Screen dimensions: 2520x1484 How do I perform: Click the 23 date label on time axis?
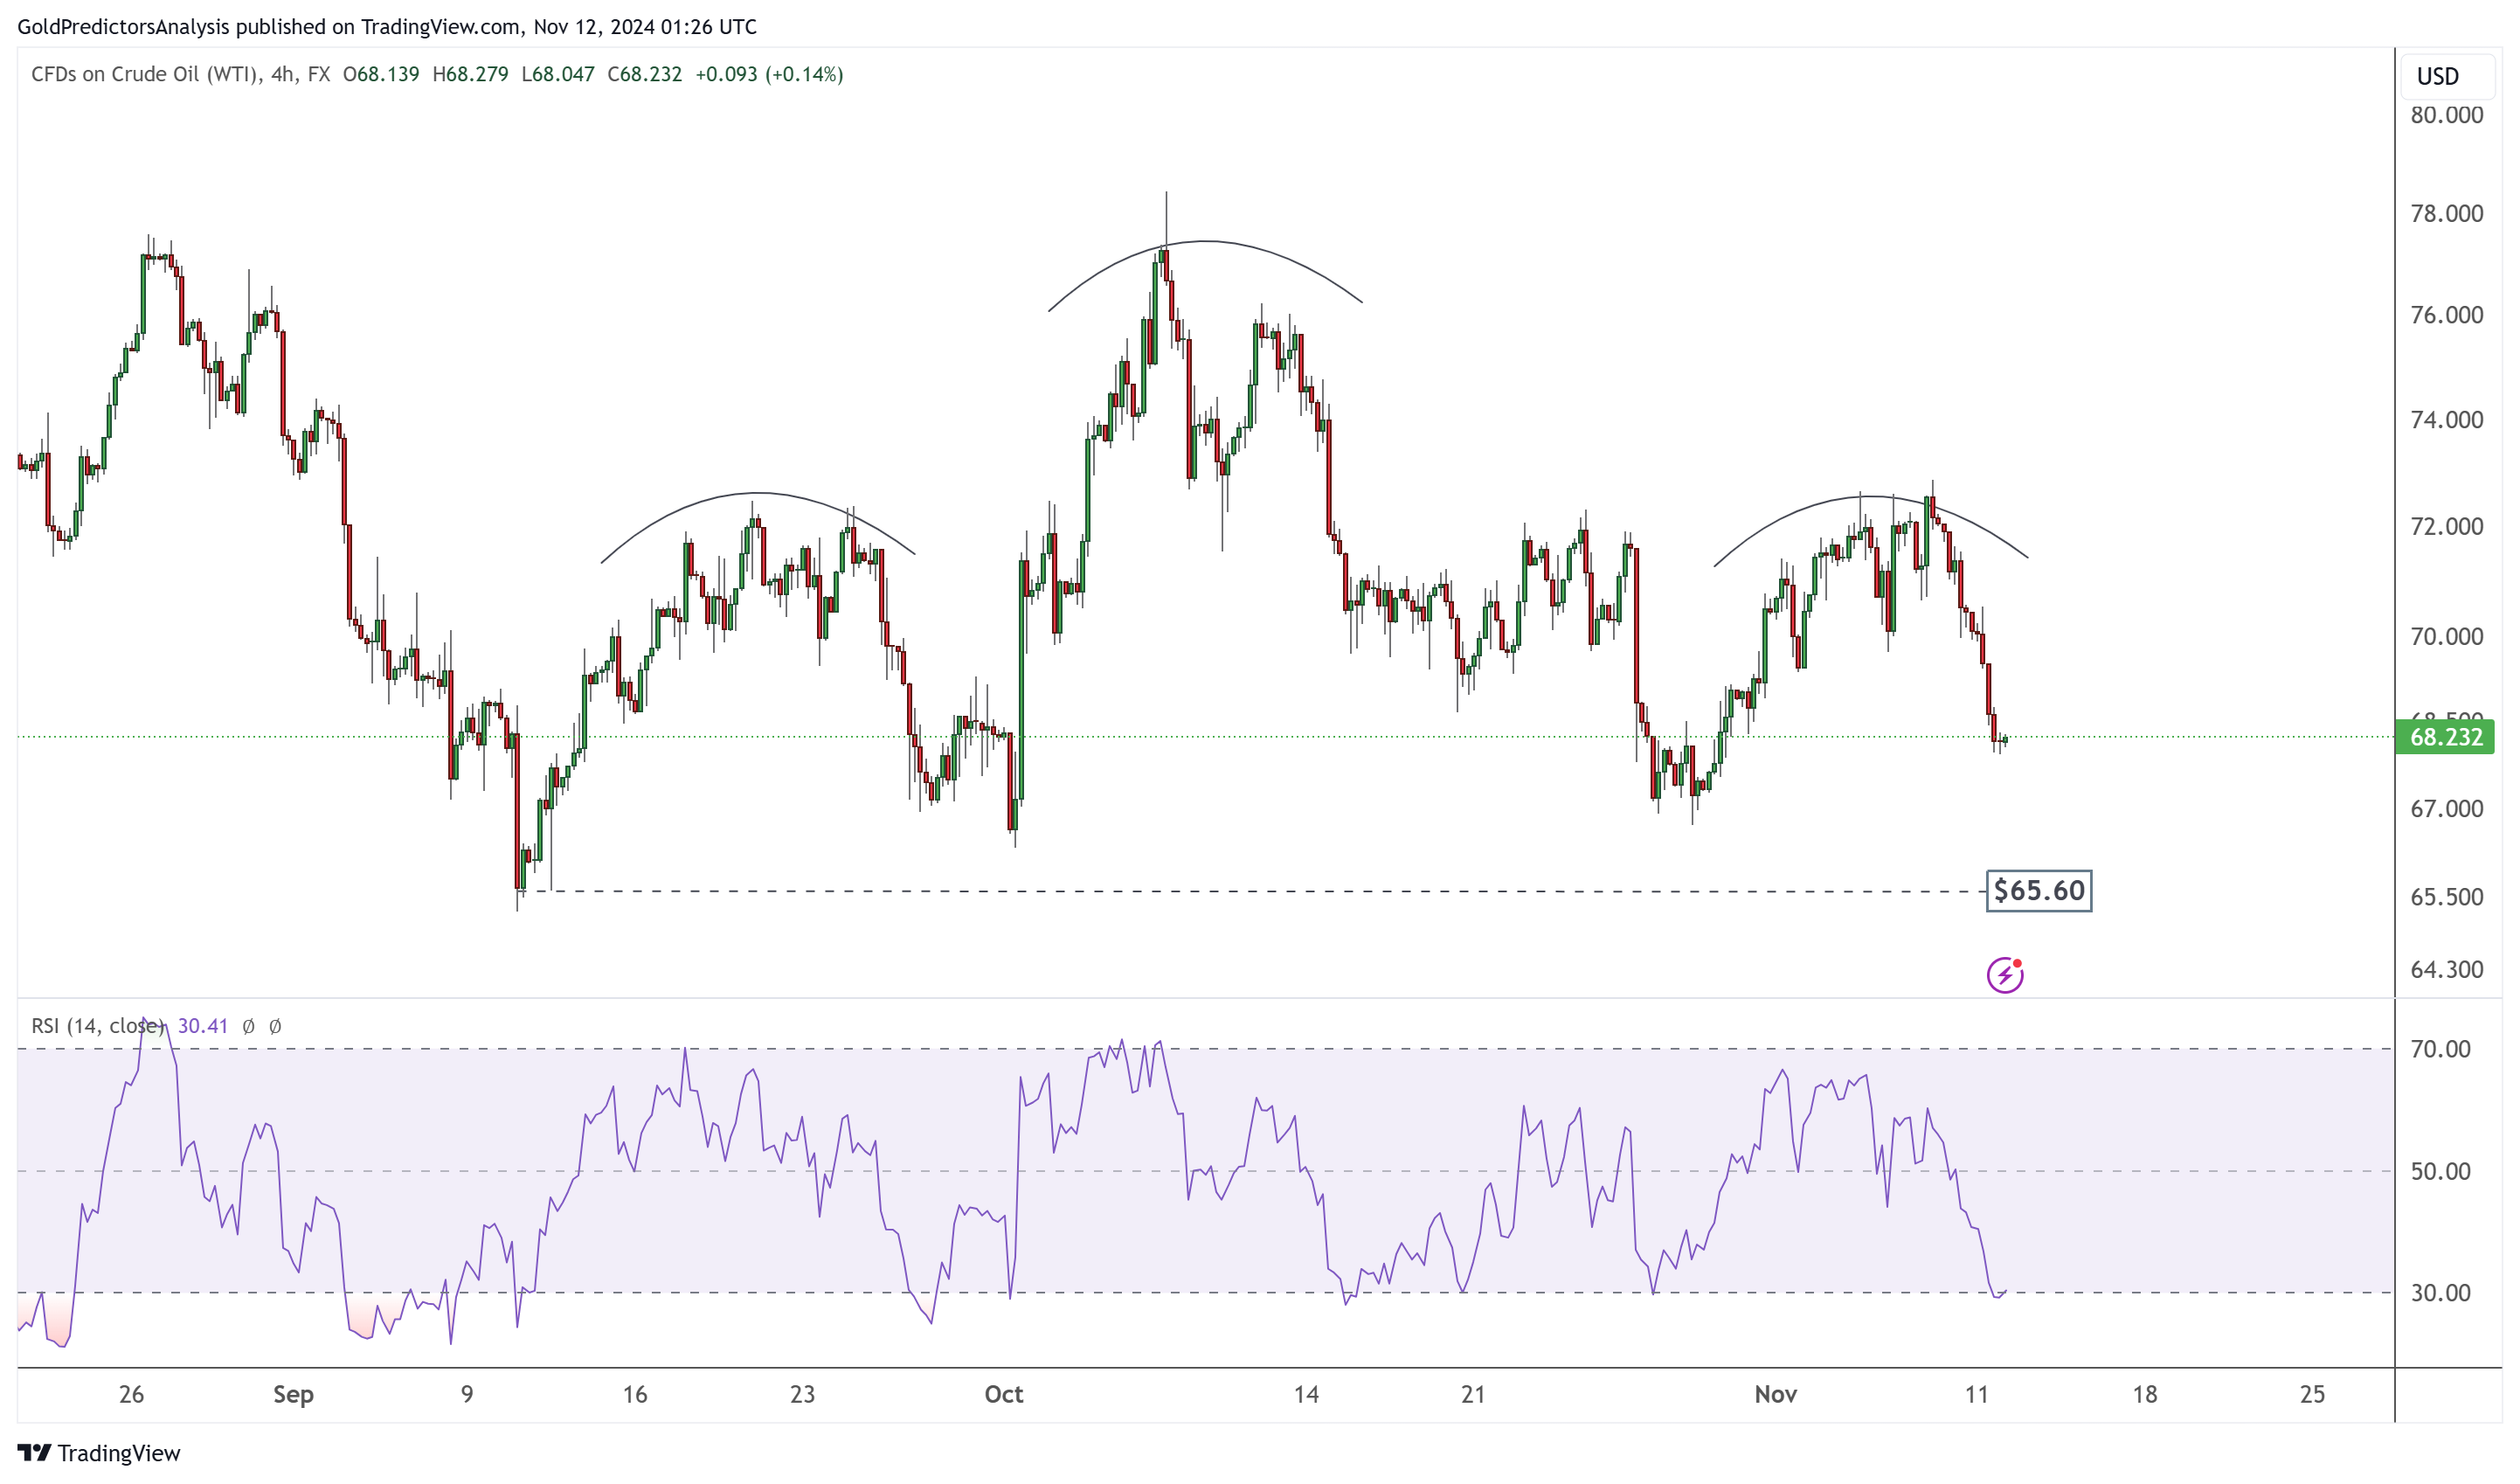(802, 1394)
